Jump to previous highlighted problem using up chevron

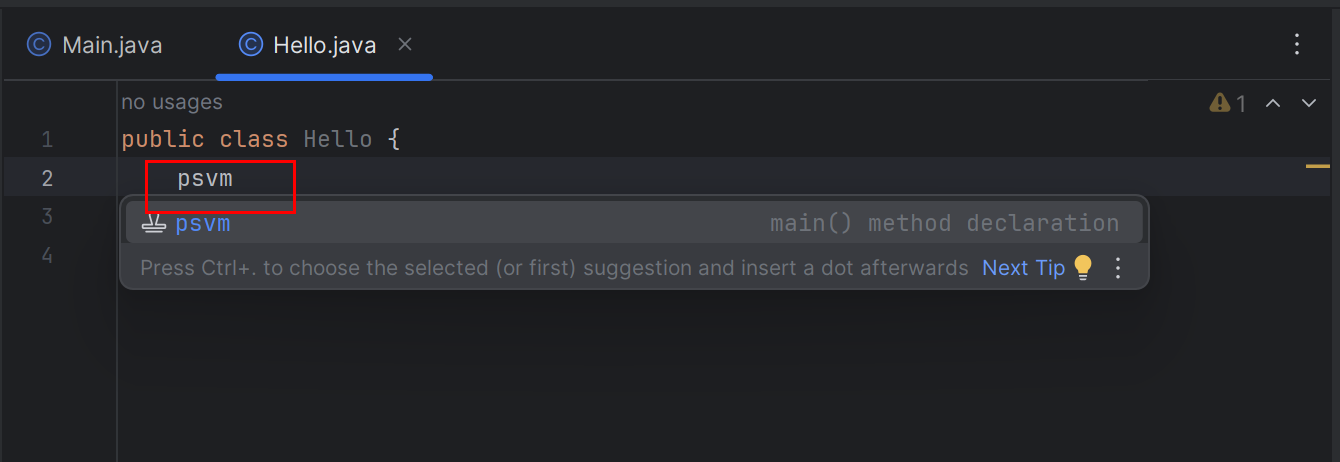coord(1273,103)
